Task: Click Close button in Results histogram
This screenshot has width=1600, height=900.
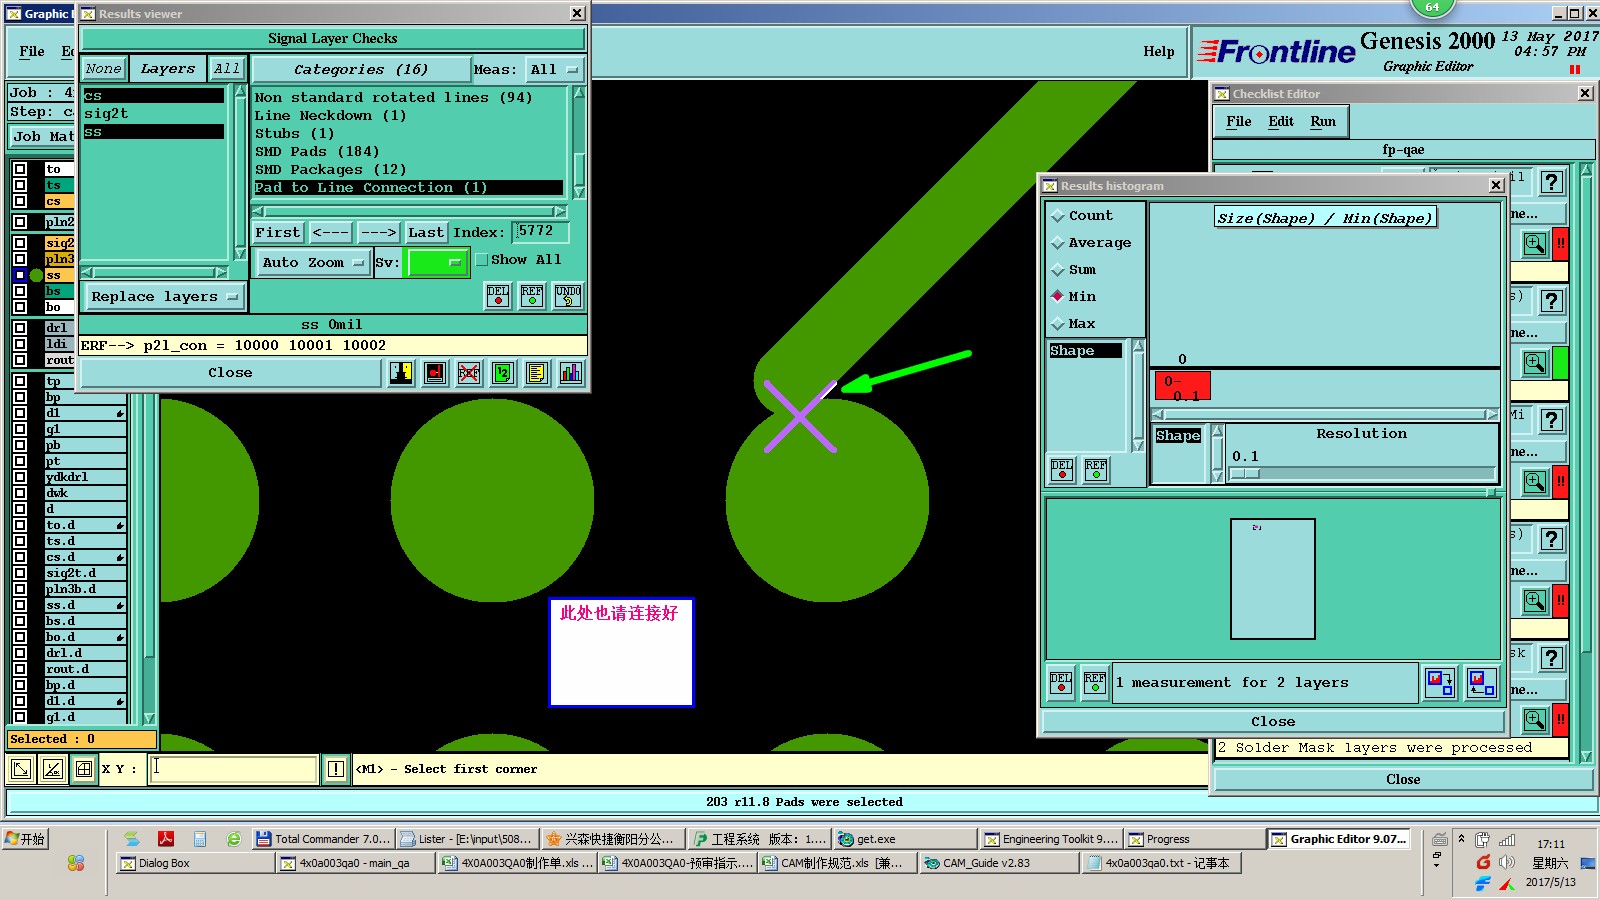Action: coord(1273,722)
